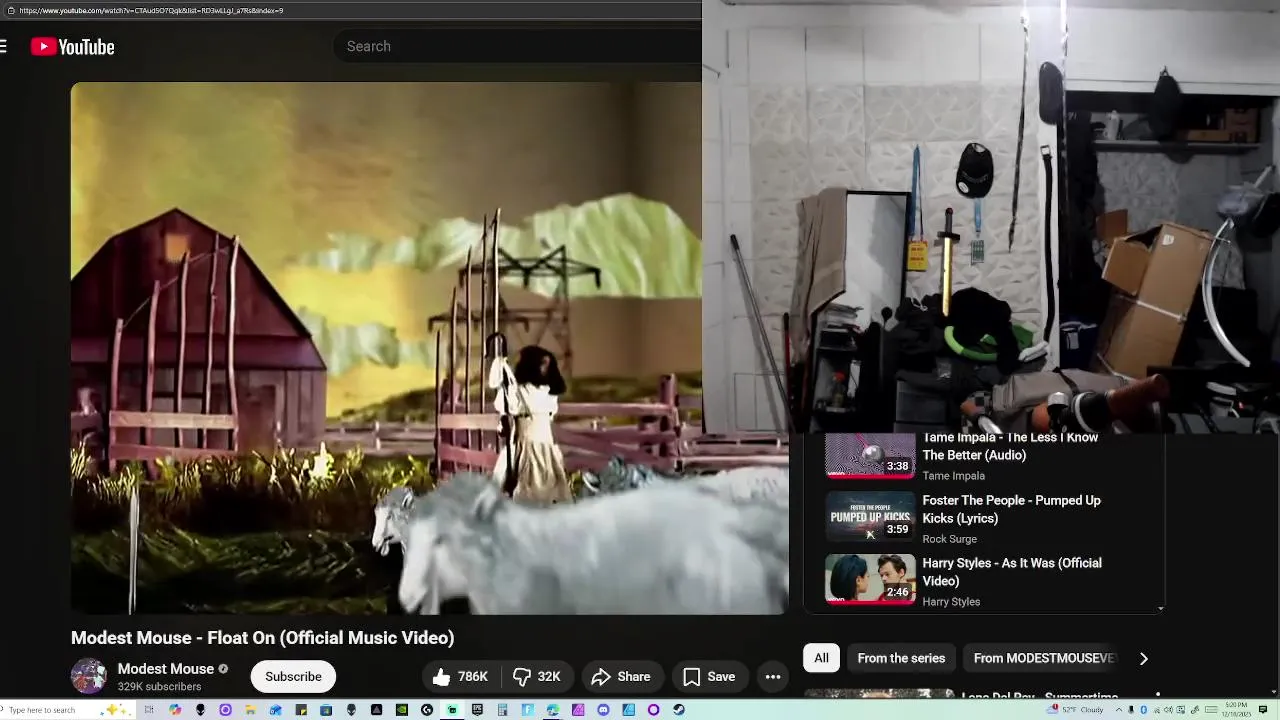1280x720 pixels.
Task: Click the YouTube search field
Action: tap(518, 46)
